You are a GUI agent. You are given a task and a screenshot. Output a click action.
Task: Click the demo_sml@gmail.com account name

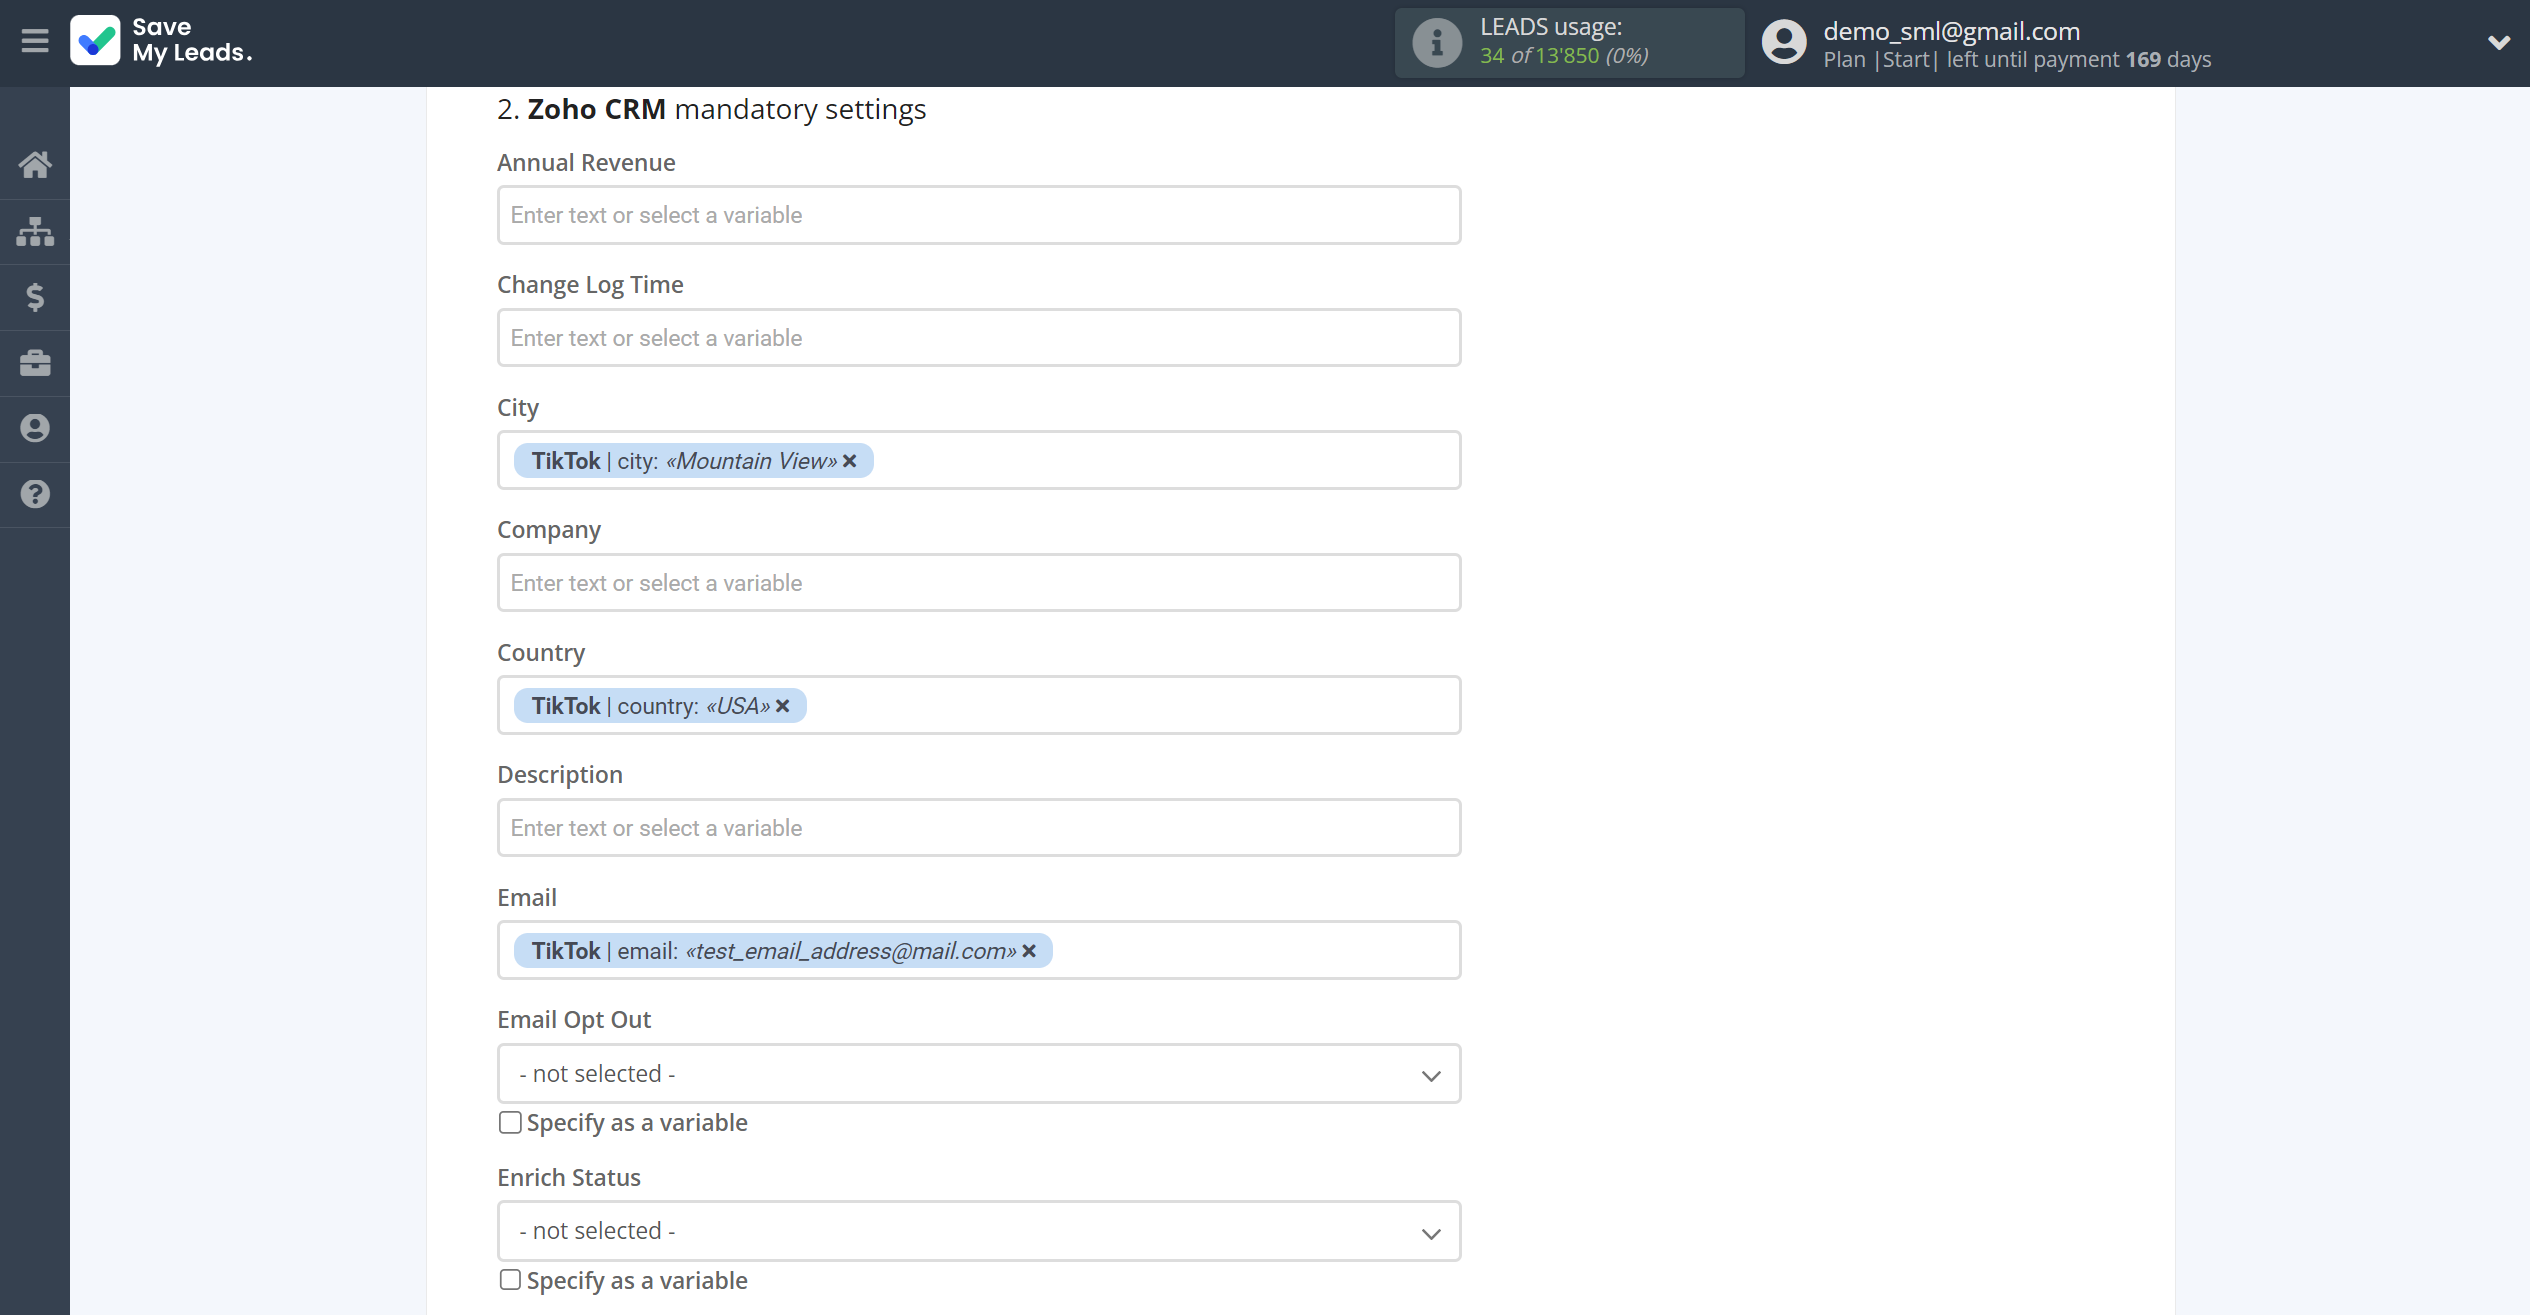(1951, 31)
